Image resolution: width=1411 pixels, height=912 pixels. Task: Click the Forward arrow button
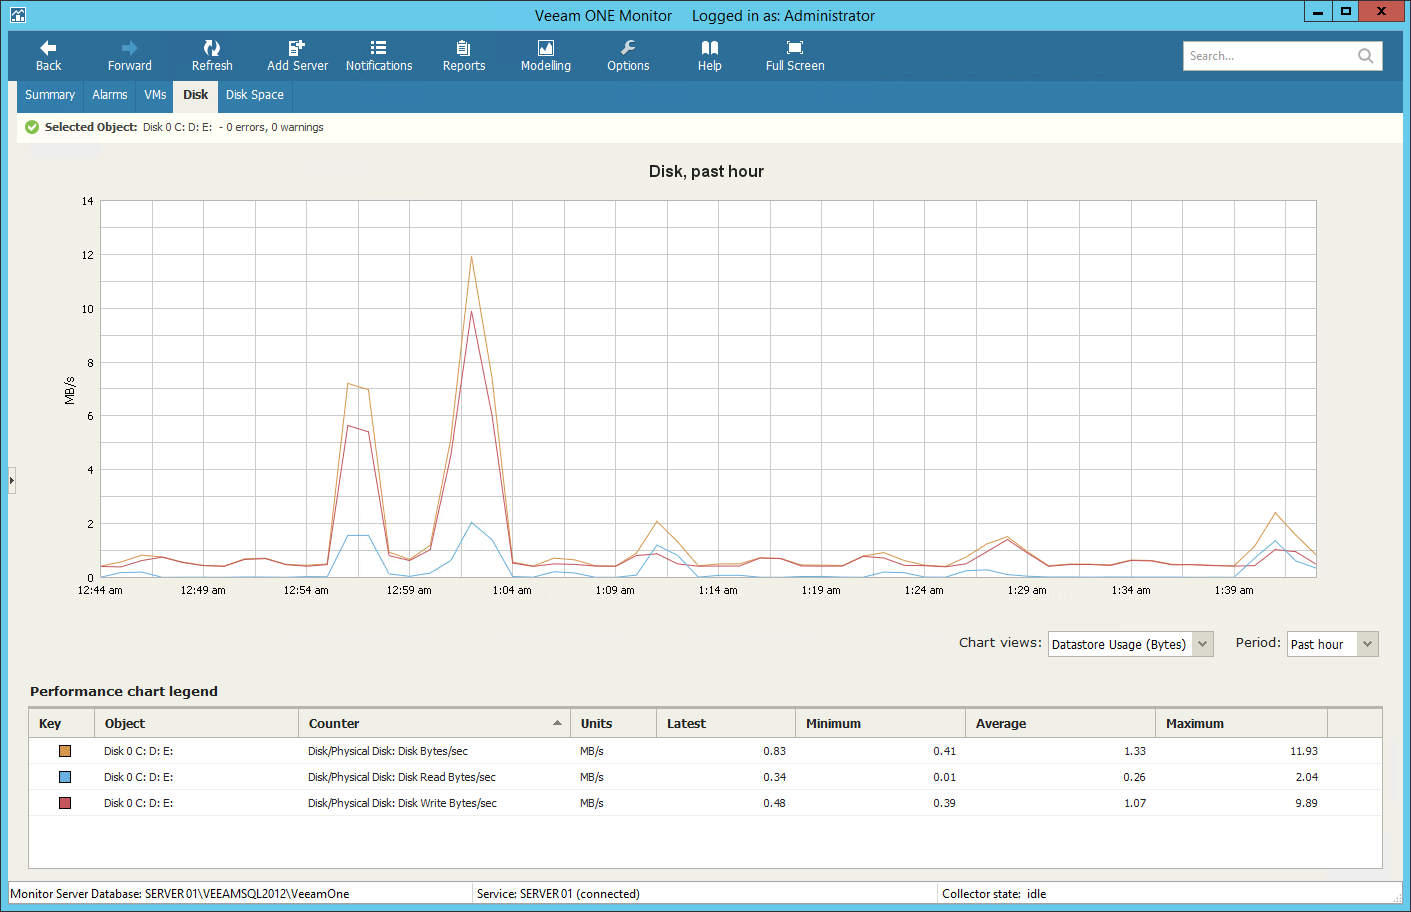click(x=130, y=56)
